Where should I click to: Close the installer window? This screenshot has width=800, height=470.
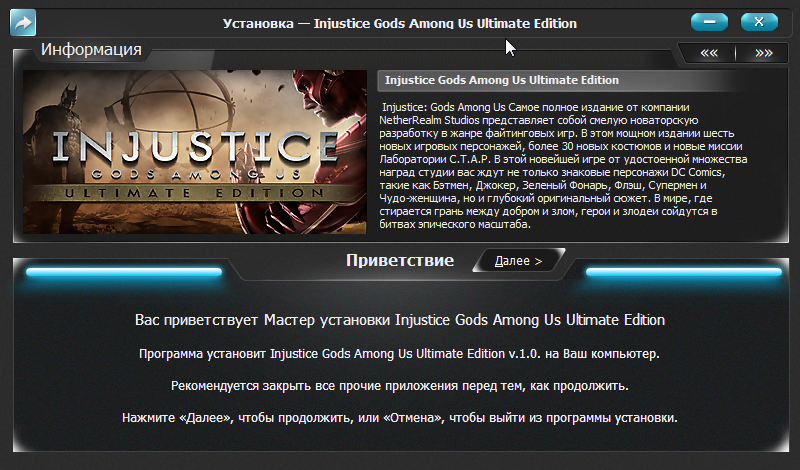759,21
